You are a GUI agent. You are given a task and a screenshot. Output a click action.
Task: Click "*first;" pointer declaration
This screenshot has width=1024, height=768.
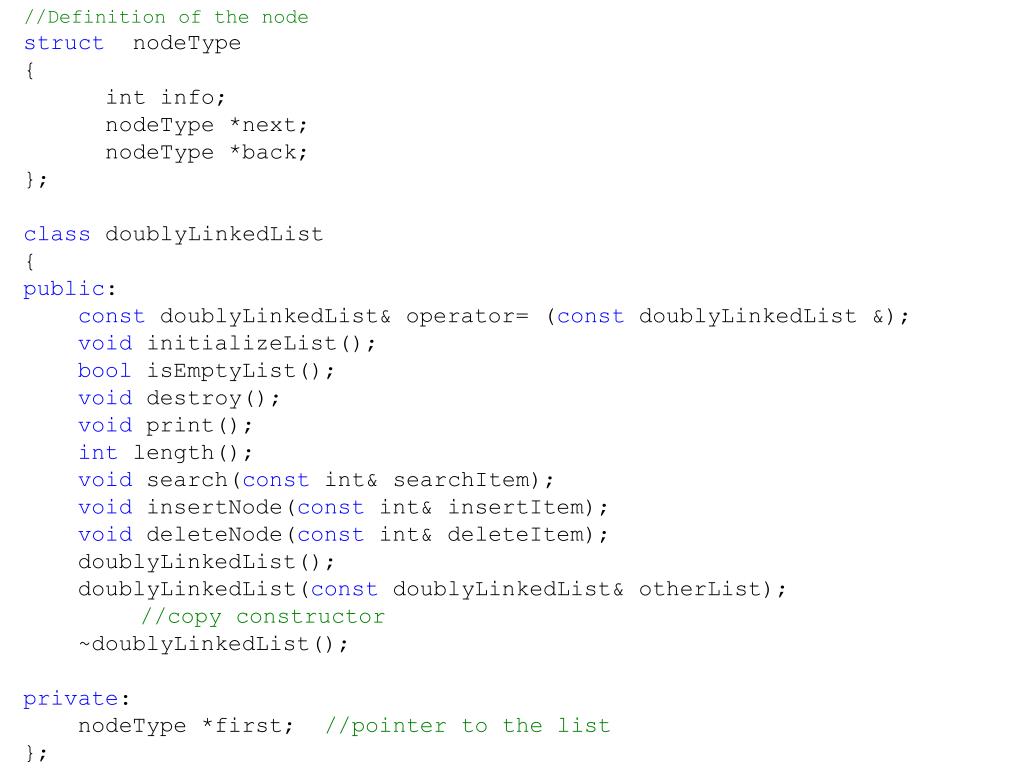[x=248, y=726]
